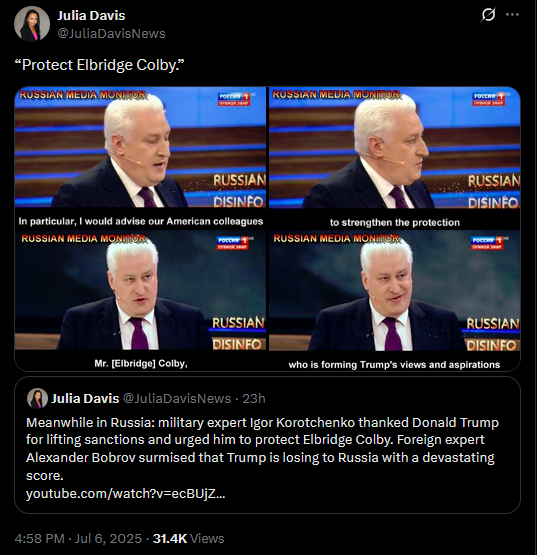The height and width of the screenshot is (555, 537).
Task: Open the top-right image "to strengthen the protection"
Action: [x=395, y=158]
